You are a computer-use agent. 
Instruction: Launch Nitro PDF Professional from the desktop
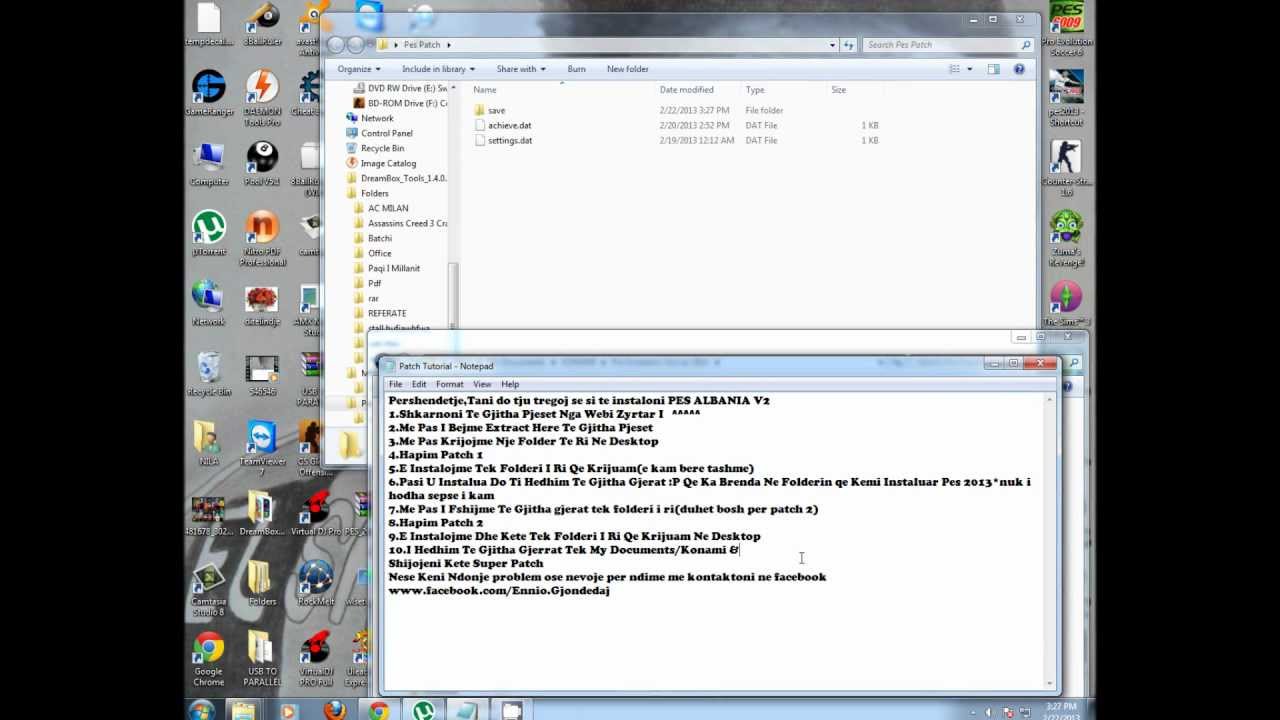point(262,238)
